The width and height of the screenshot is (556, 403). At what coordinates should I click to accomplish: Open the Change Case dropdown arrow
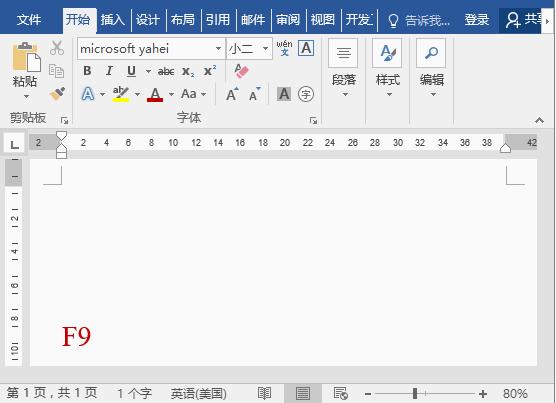204,94
